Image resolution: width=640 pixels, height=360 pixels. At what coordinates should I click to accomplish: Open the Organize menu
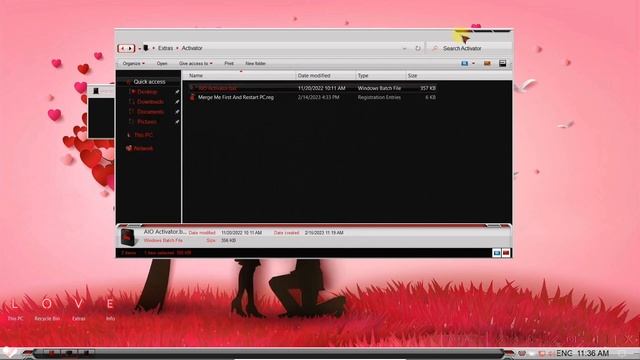coord(133,64)
